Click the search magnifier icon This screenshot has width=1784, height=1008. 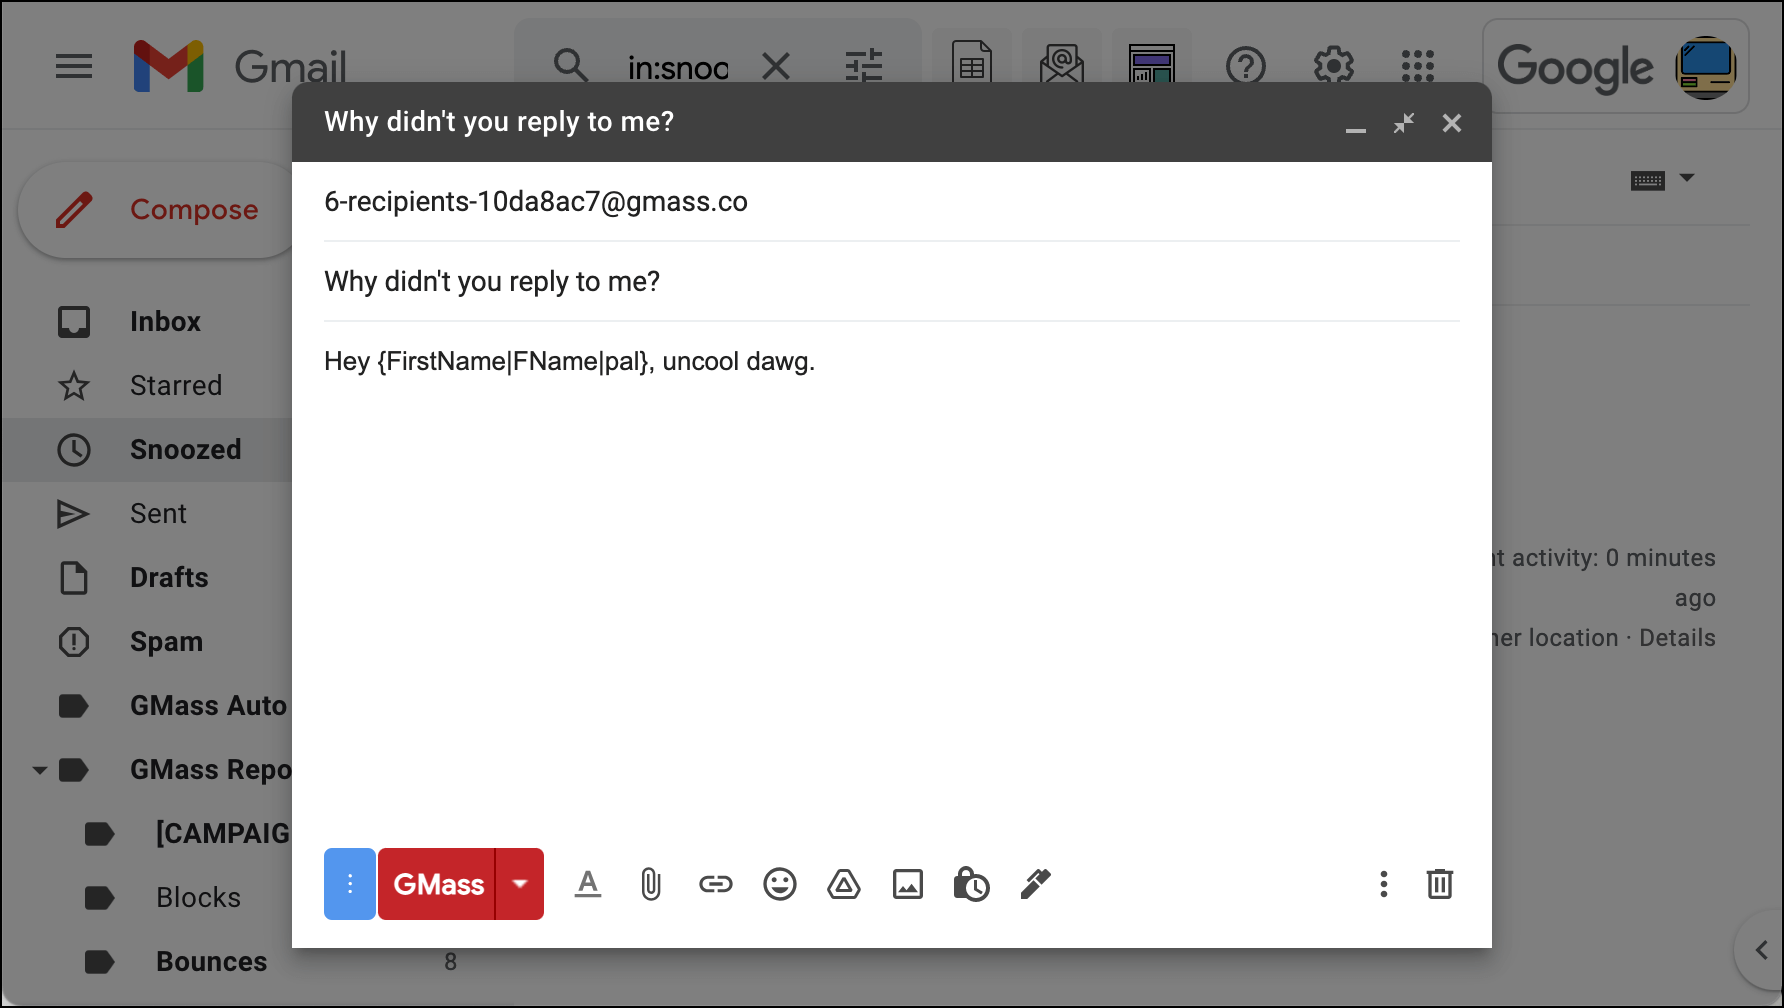coord(571,66)
